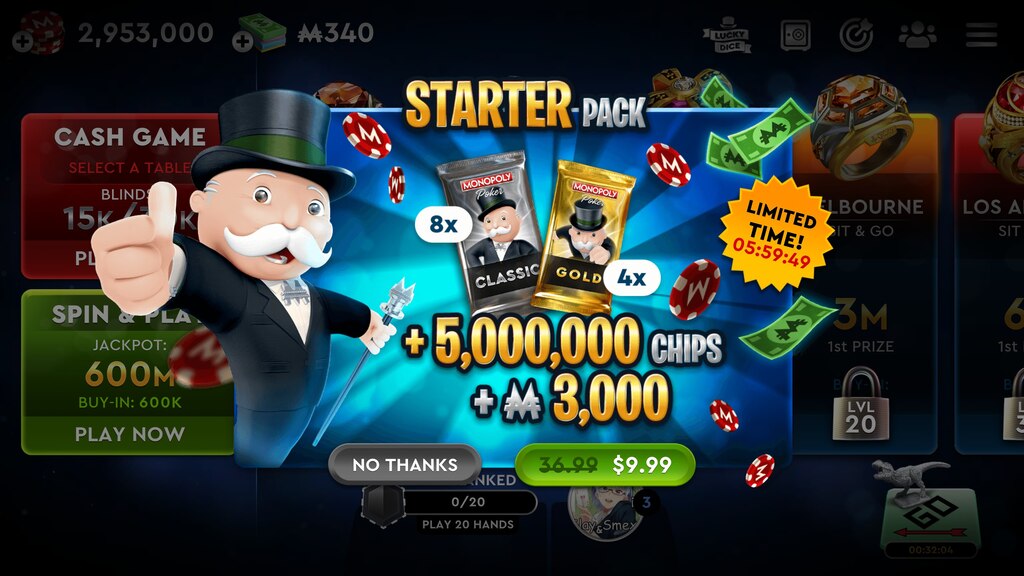The width and height of the screenshot is (1024, 576).
Task: Open the Lucky Dice icon
Action: click(727, 35)
